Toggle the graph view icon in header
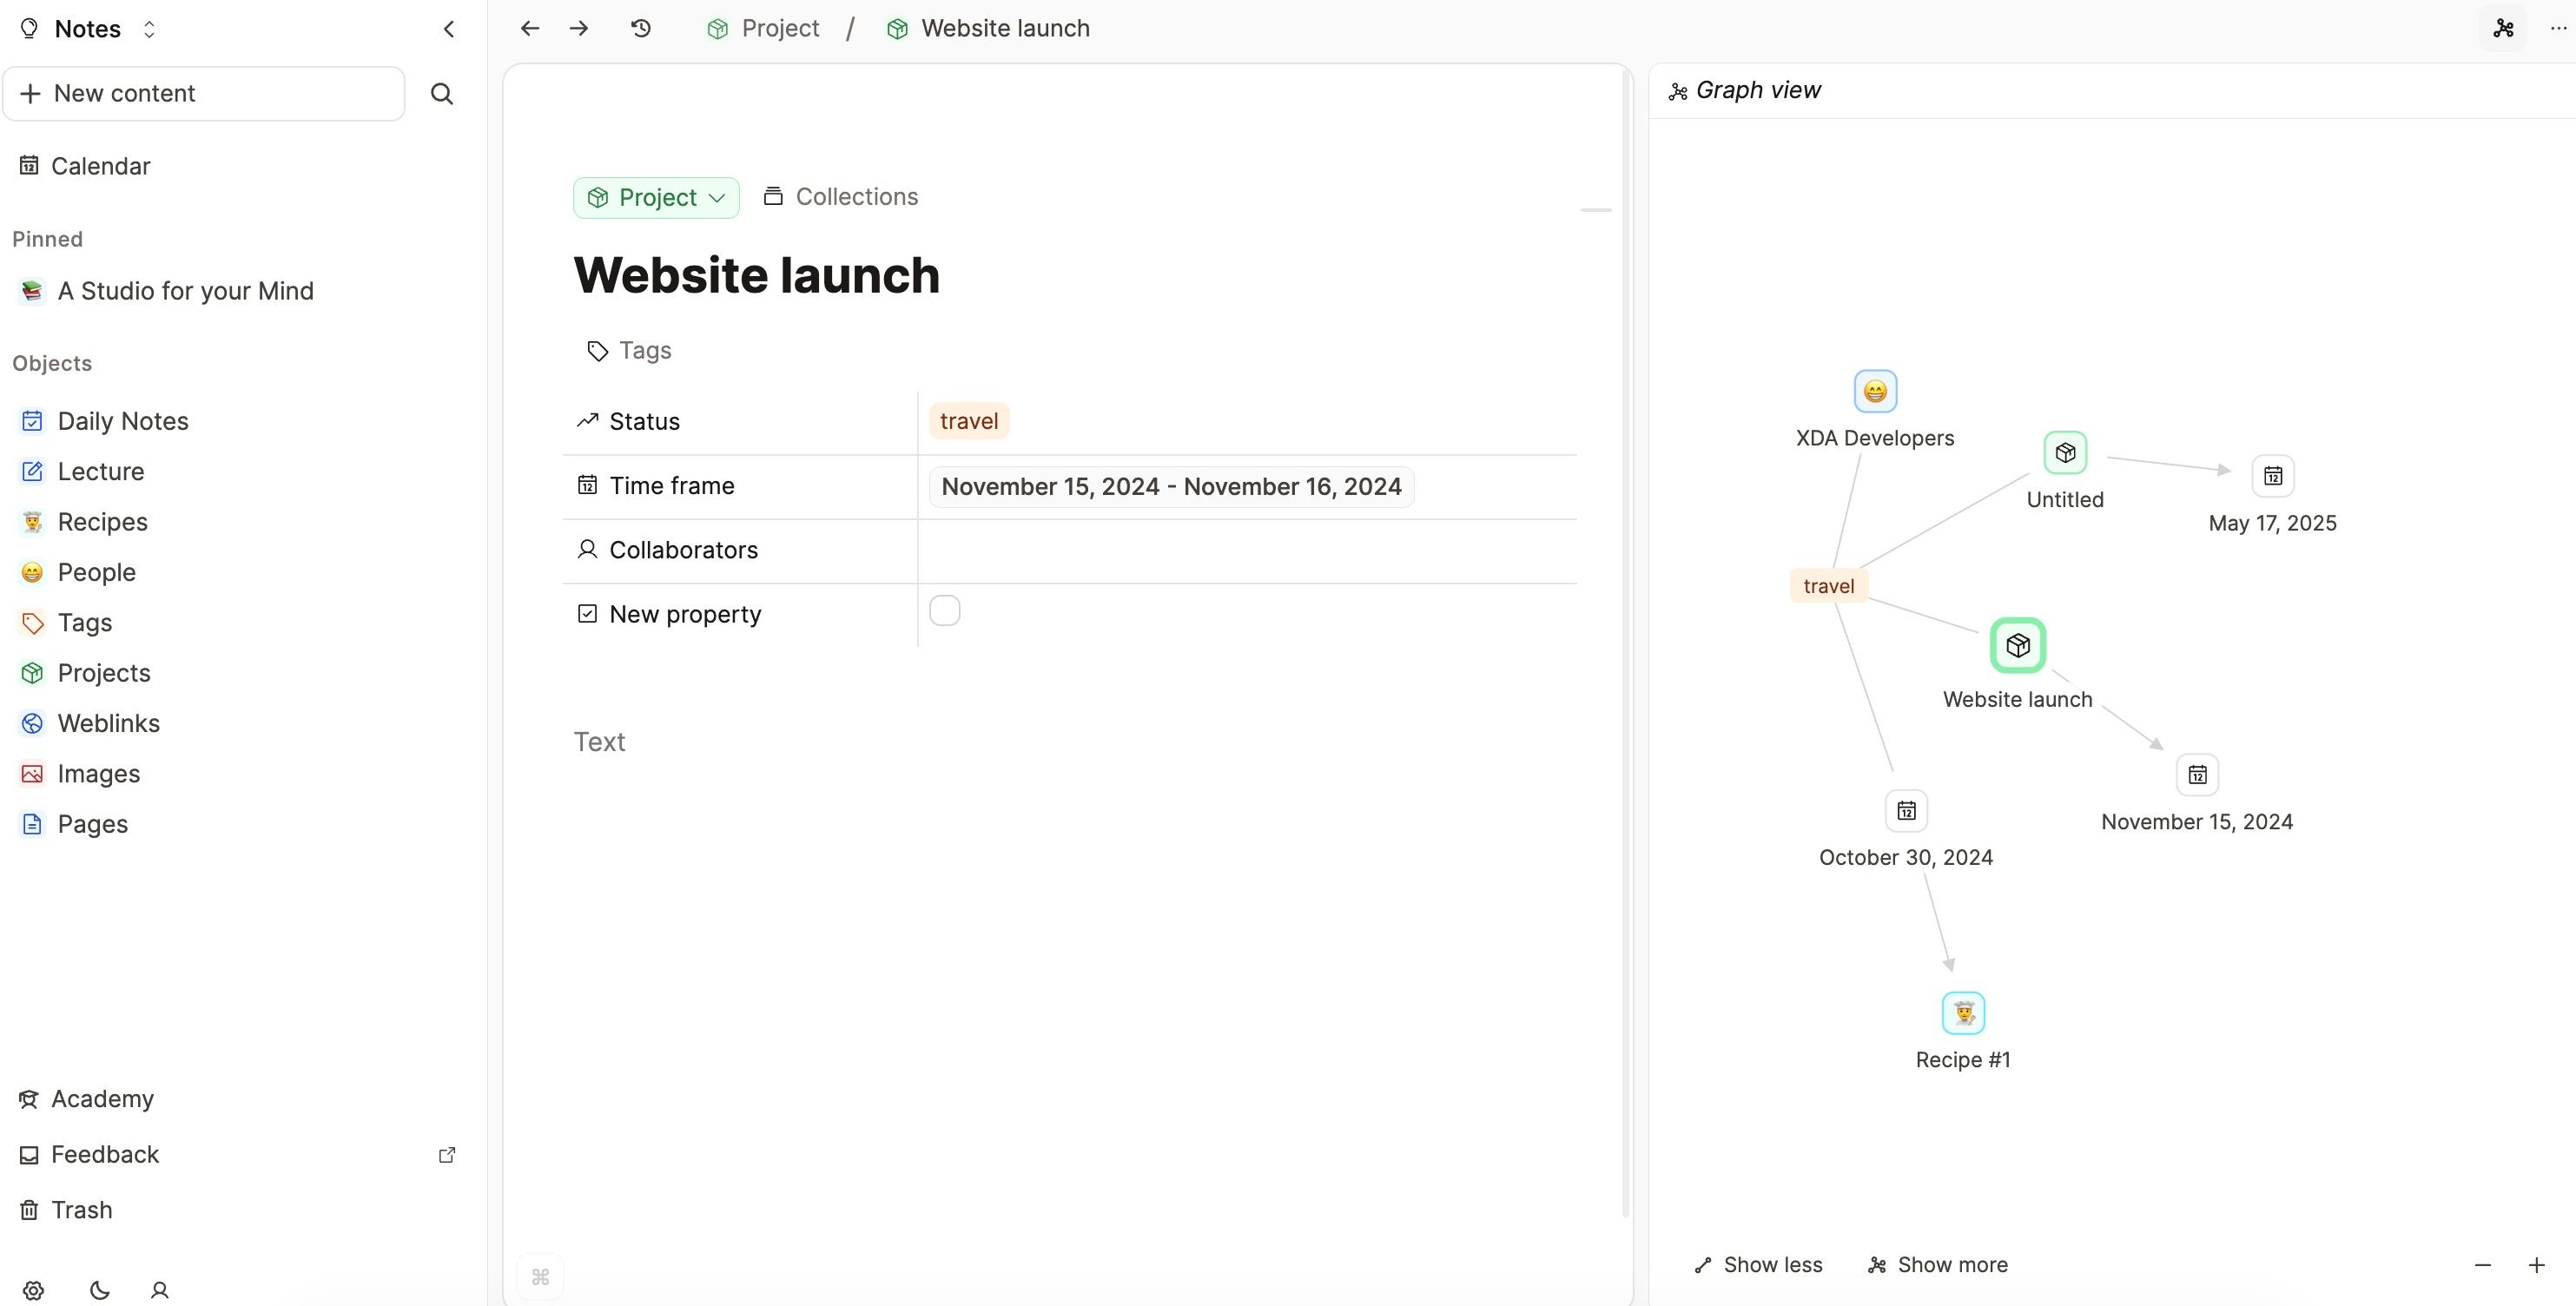This screenshot has width=2576, height=1306. click(x=2503, y=28)
